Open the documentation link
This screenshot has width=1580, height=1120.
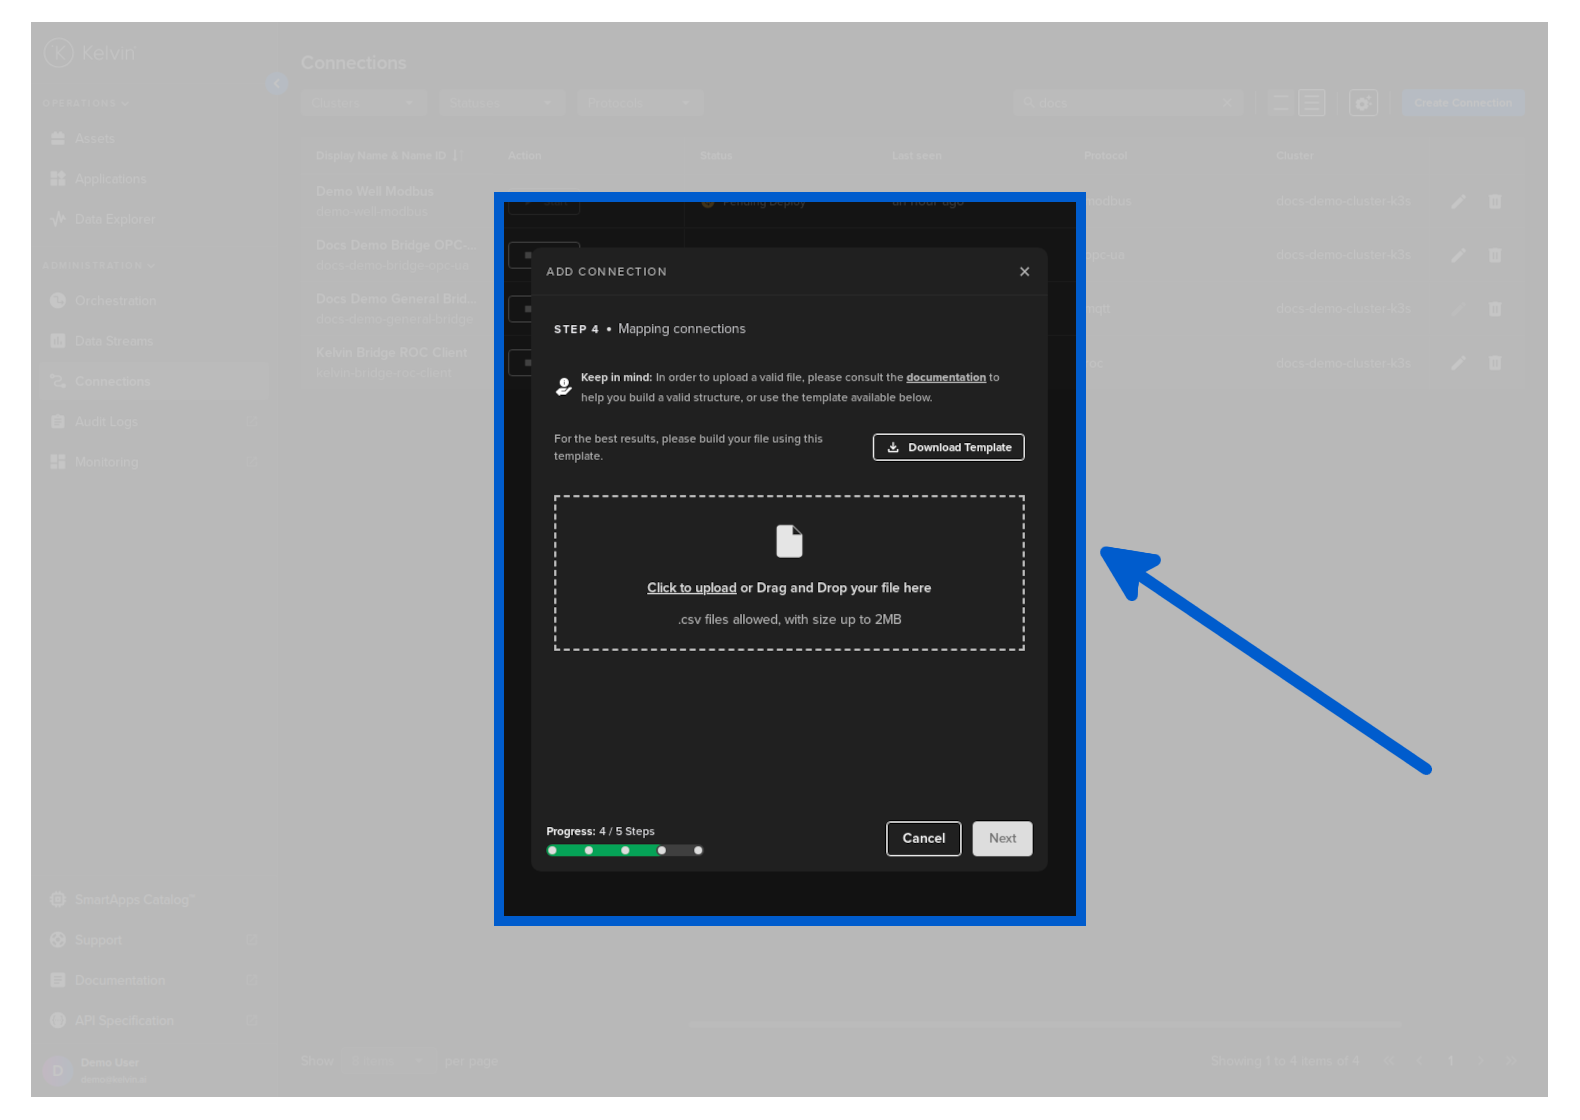coord(945,378)
